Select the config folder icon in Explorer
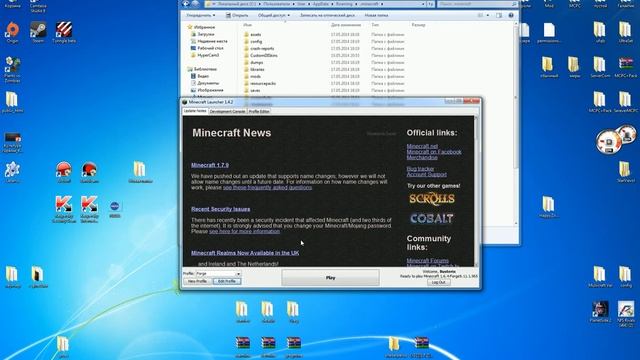The image size is (640, 360). (246, 42)
